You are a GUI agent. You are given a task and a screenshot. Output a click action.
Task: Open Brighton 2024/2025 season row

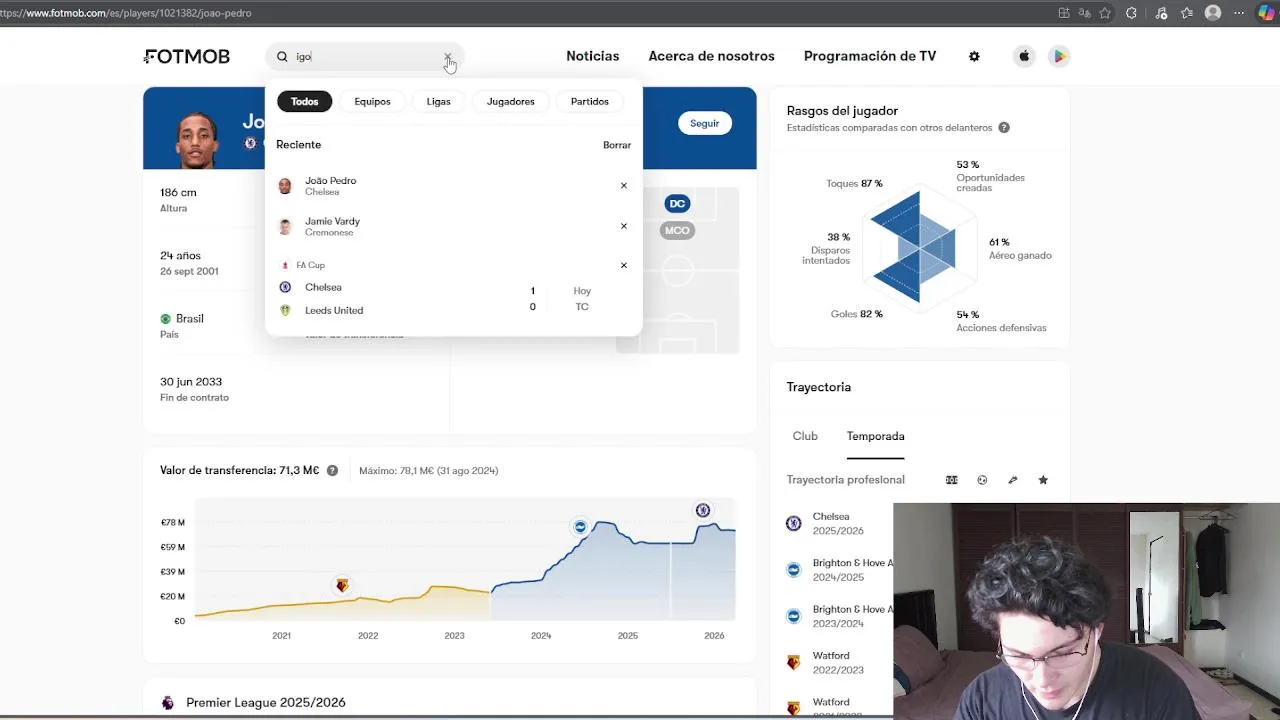[839, 570]
